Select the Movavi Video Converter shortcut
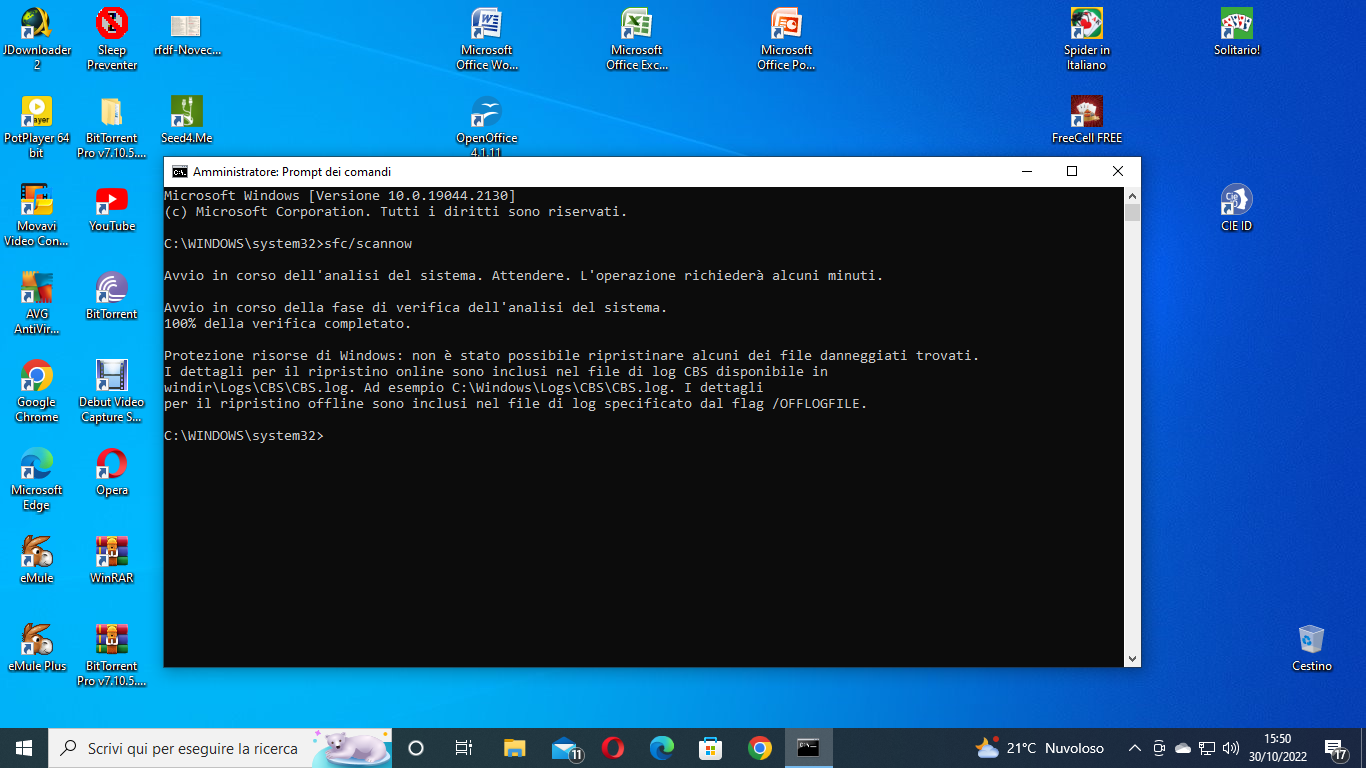Image resolution: width=1366 pixels, height=768 pixels. [37, 214]
